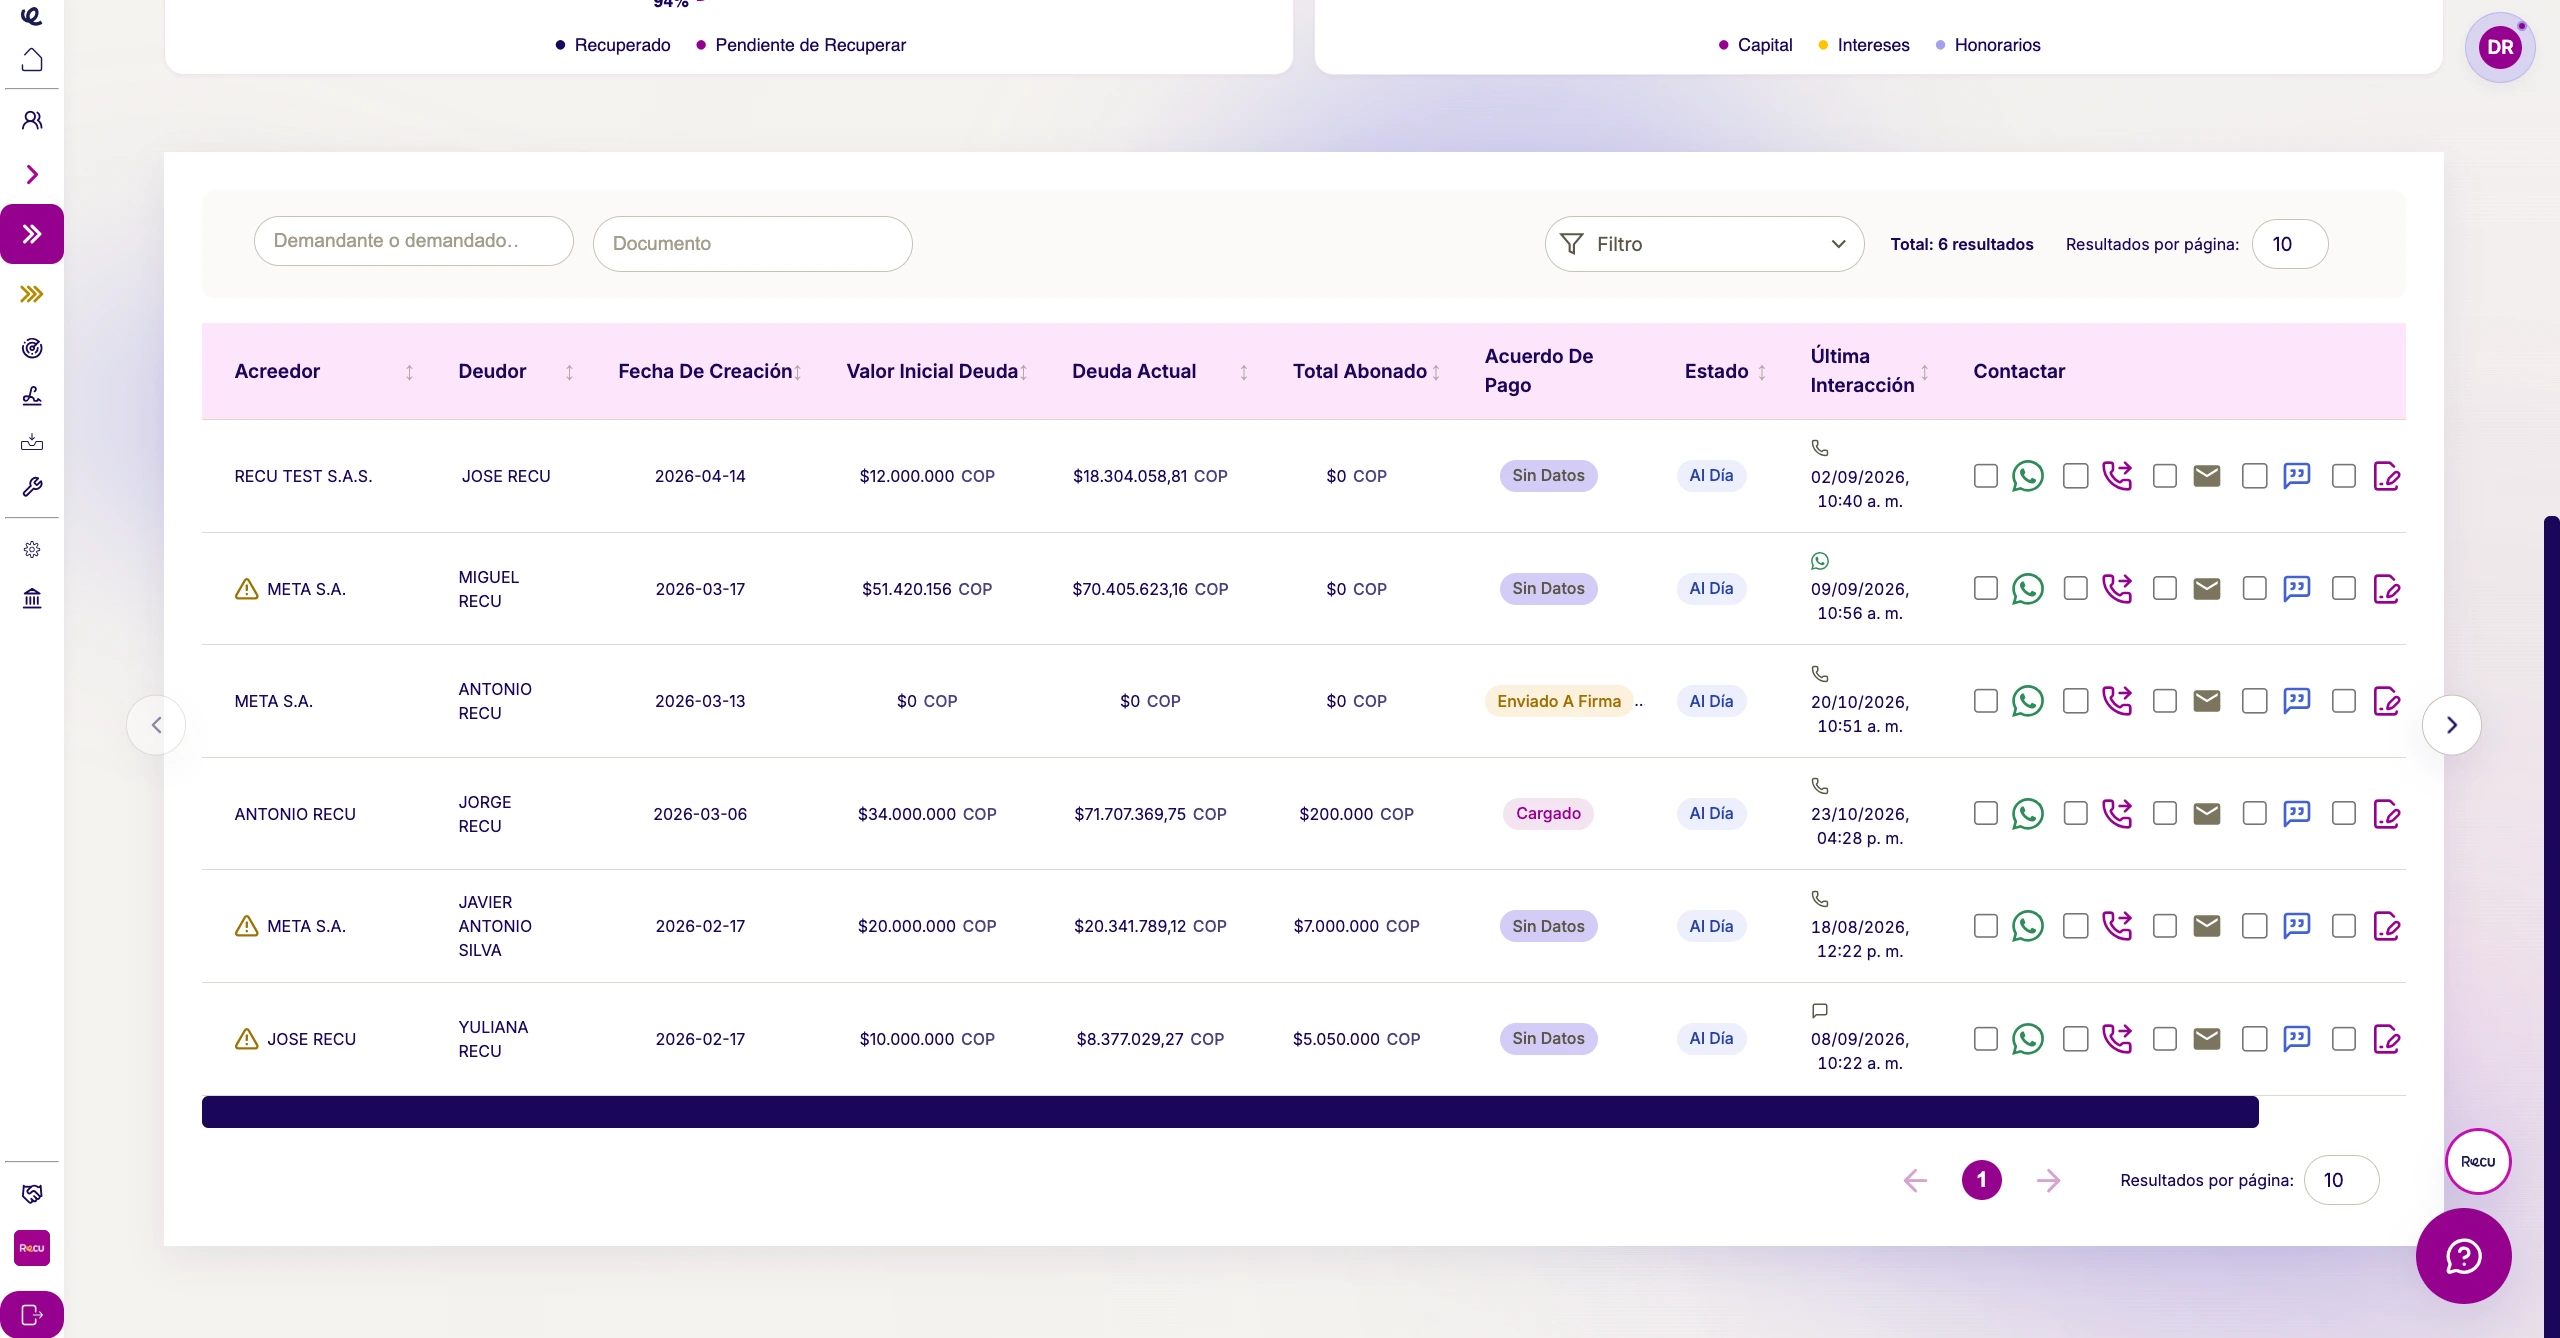Tick SMS checkbox in JORGE RECU row
The image size is (2560, 1338).
[x=2254, y=814]
